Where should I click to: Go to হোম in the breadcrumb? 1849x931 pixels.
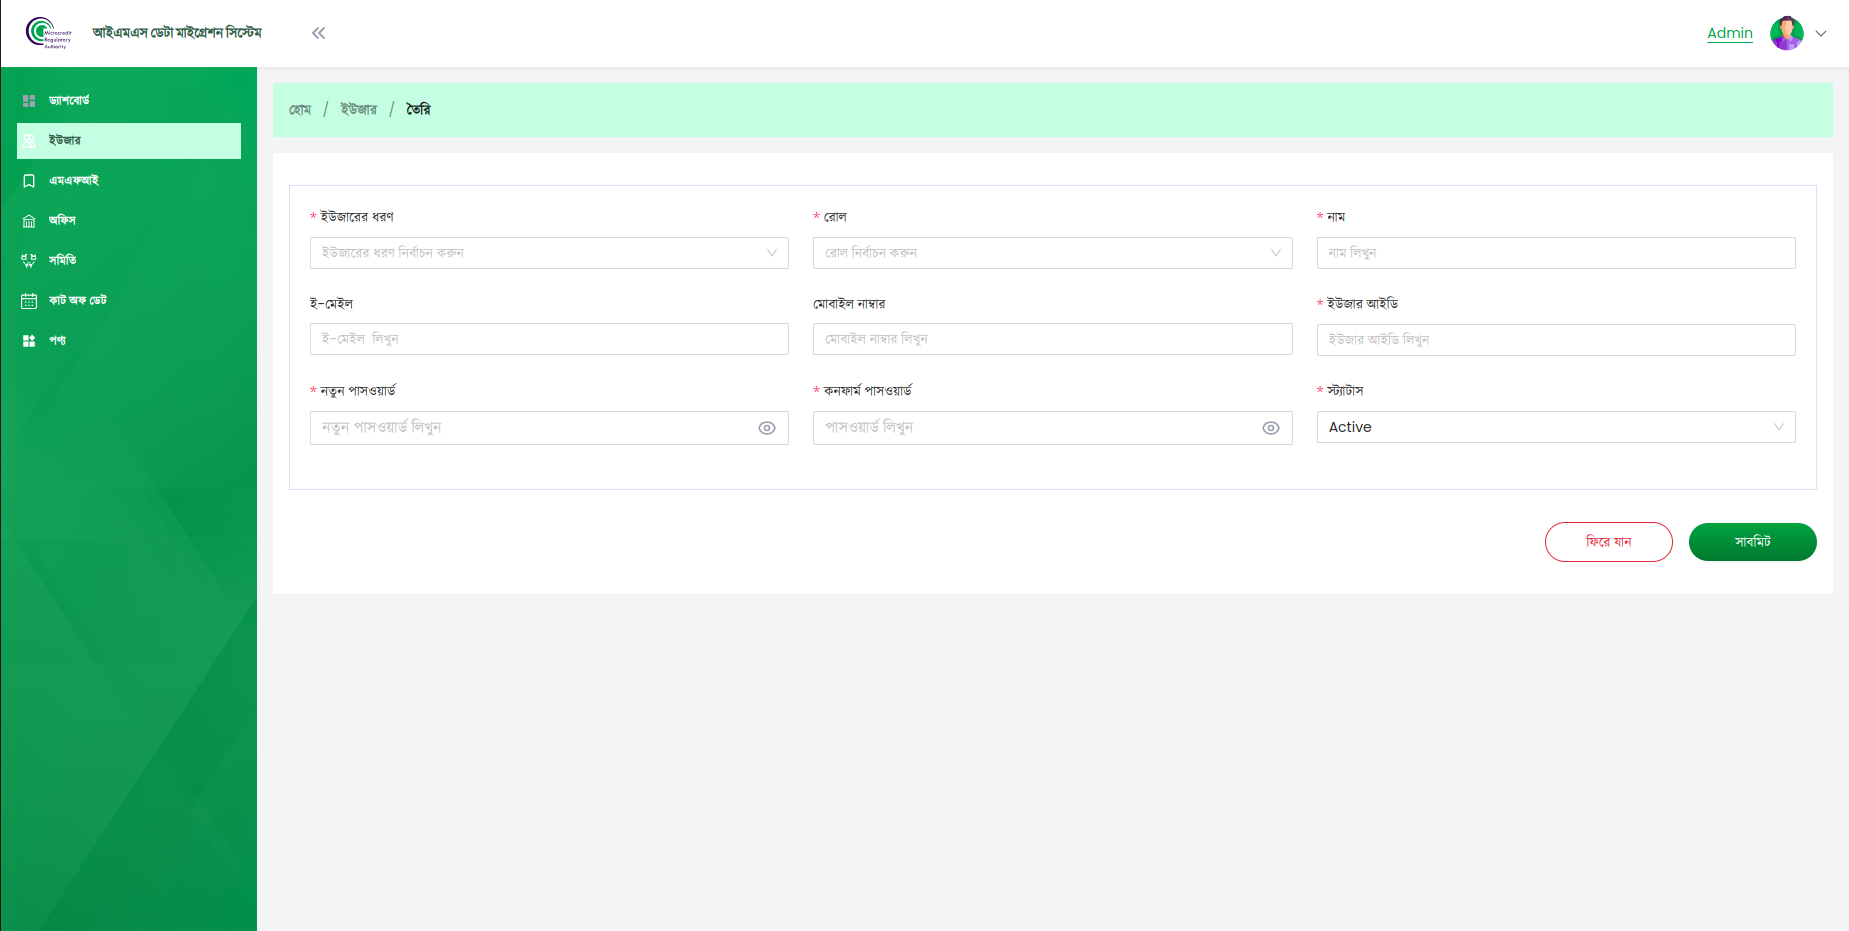point(300,110)
